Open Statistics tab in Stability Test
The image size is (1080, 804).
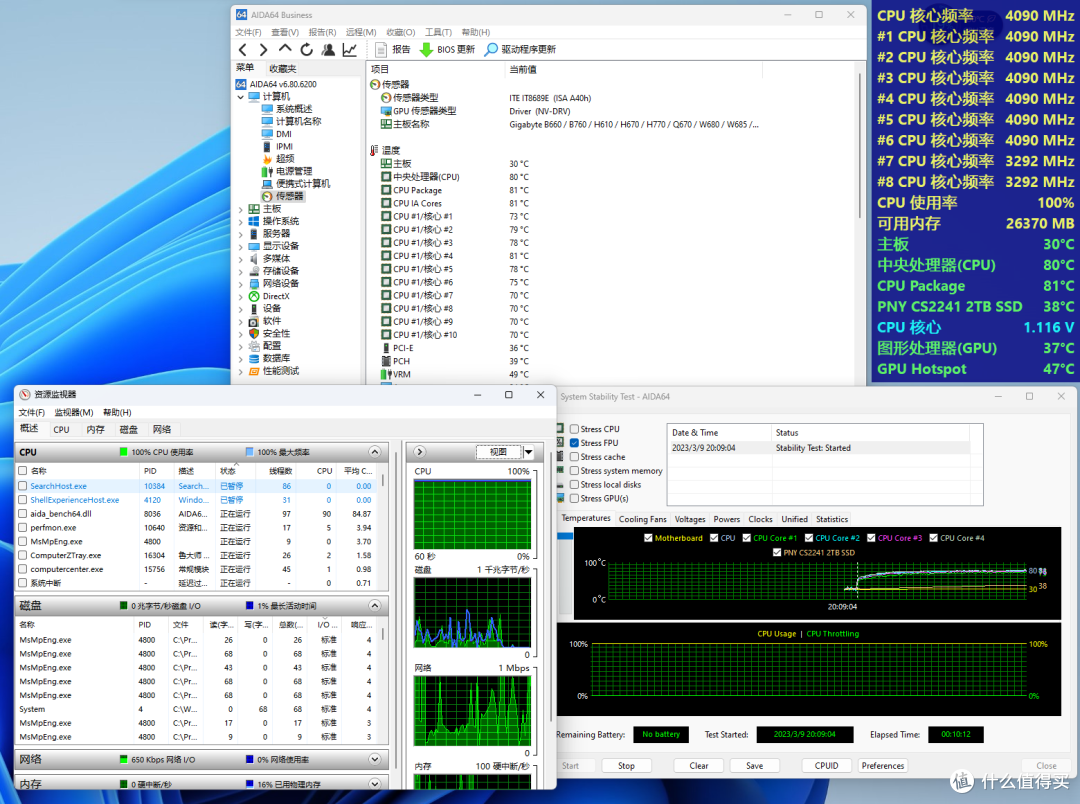(x=832, y=519)
